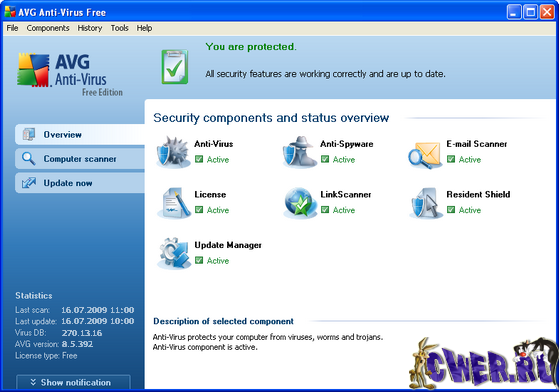559x392 pixels.
Task: Expand Show notification
Action: (73, 382)
